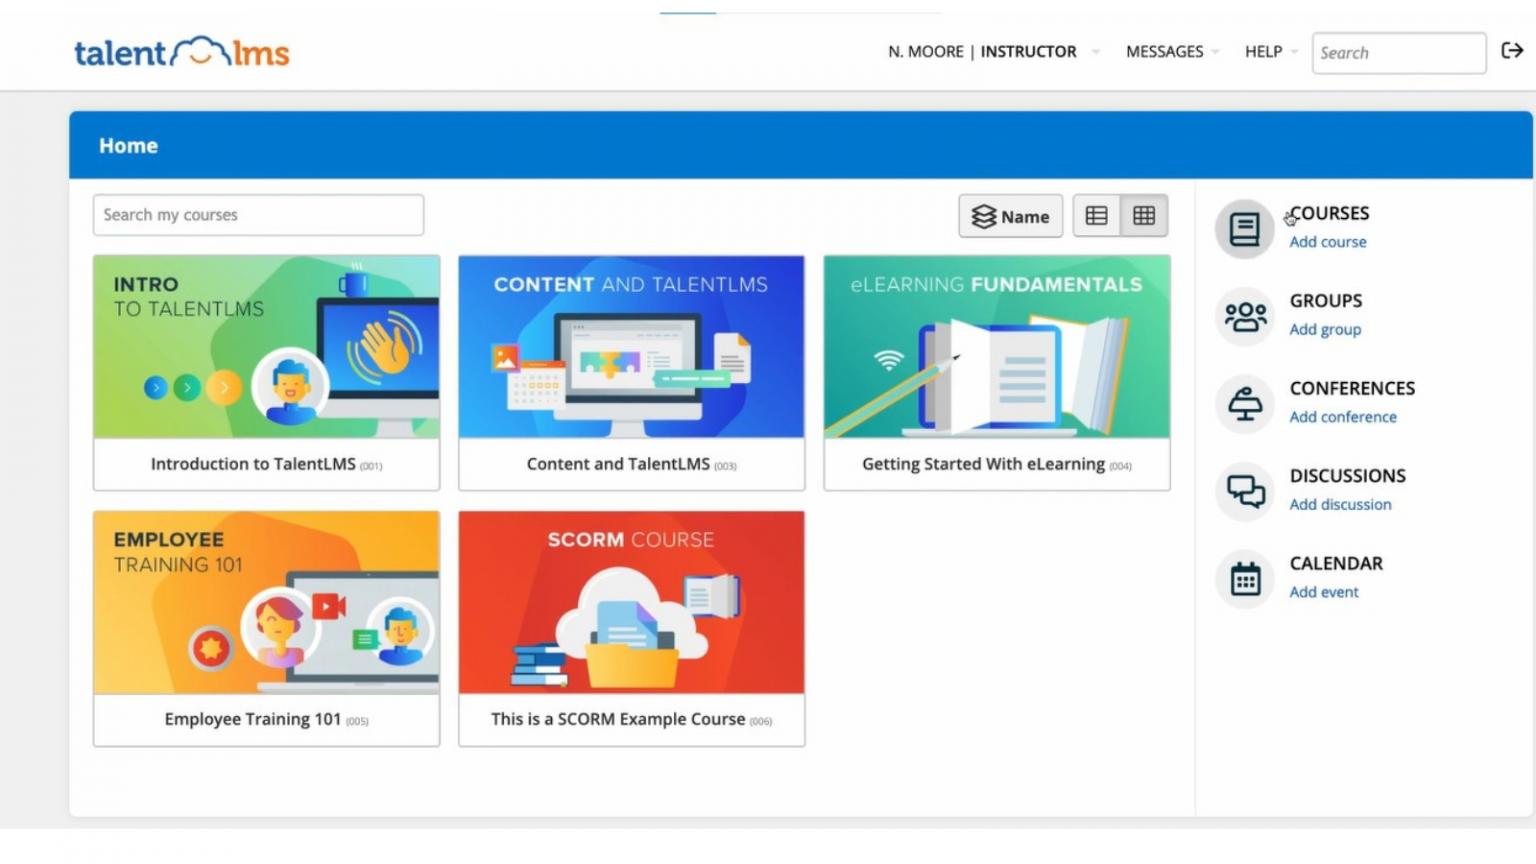The width and height of the screenshot is (1536, 864).
Task: Select the Groups people icon
Action: click(1243, 316)
